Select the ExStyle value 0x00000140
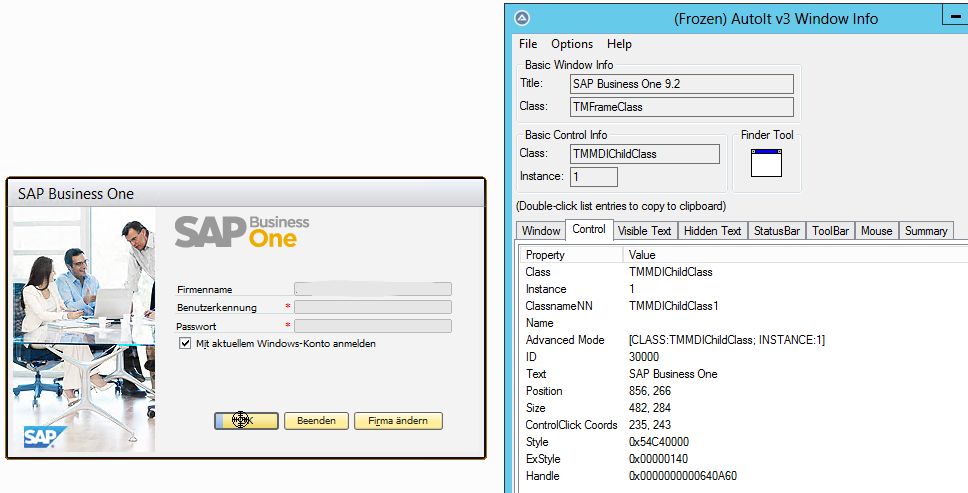 658,459
